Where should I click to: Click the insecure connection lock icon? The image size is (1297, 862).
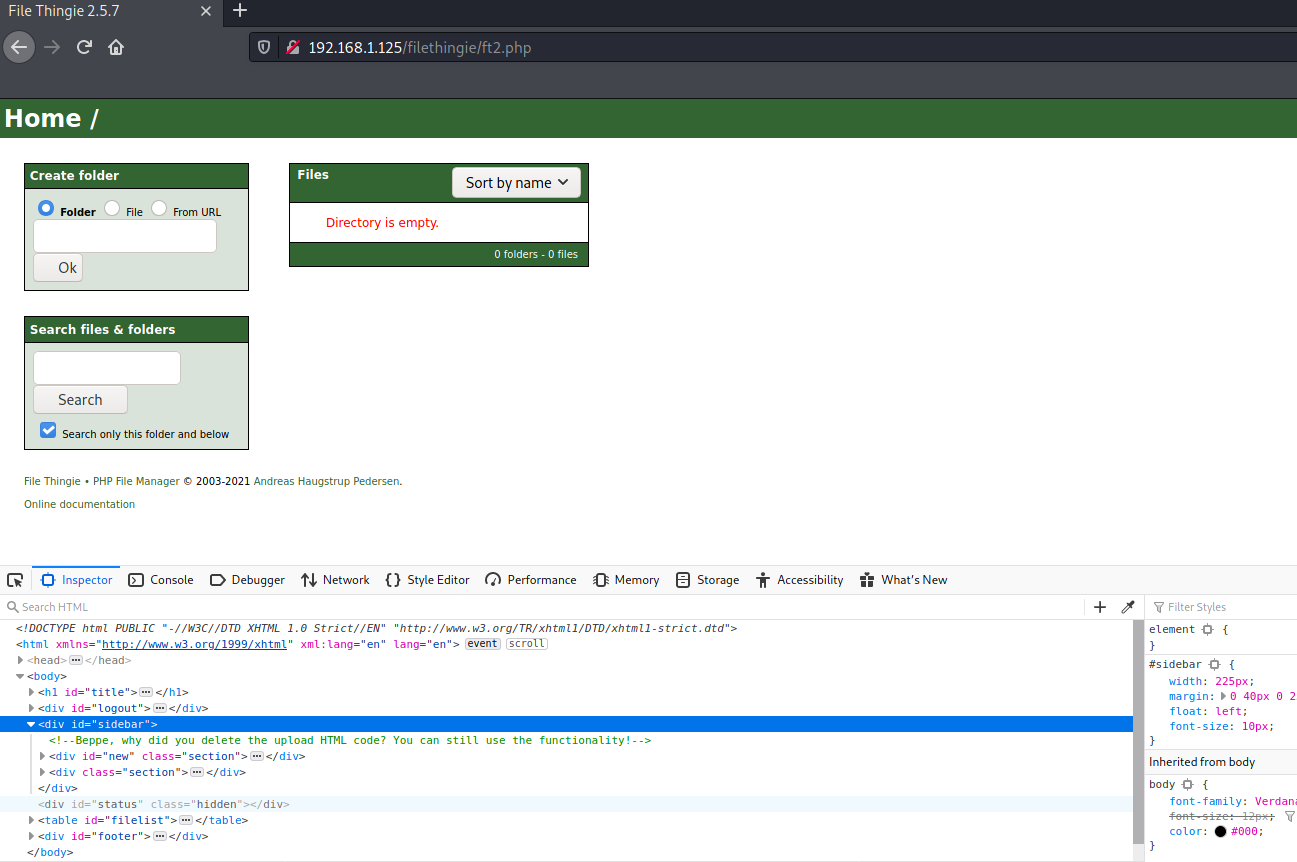[292, 47]
